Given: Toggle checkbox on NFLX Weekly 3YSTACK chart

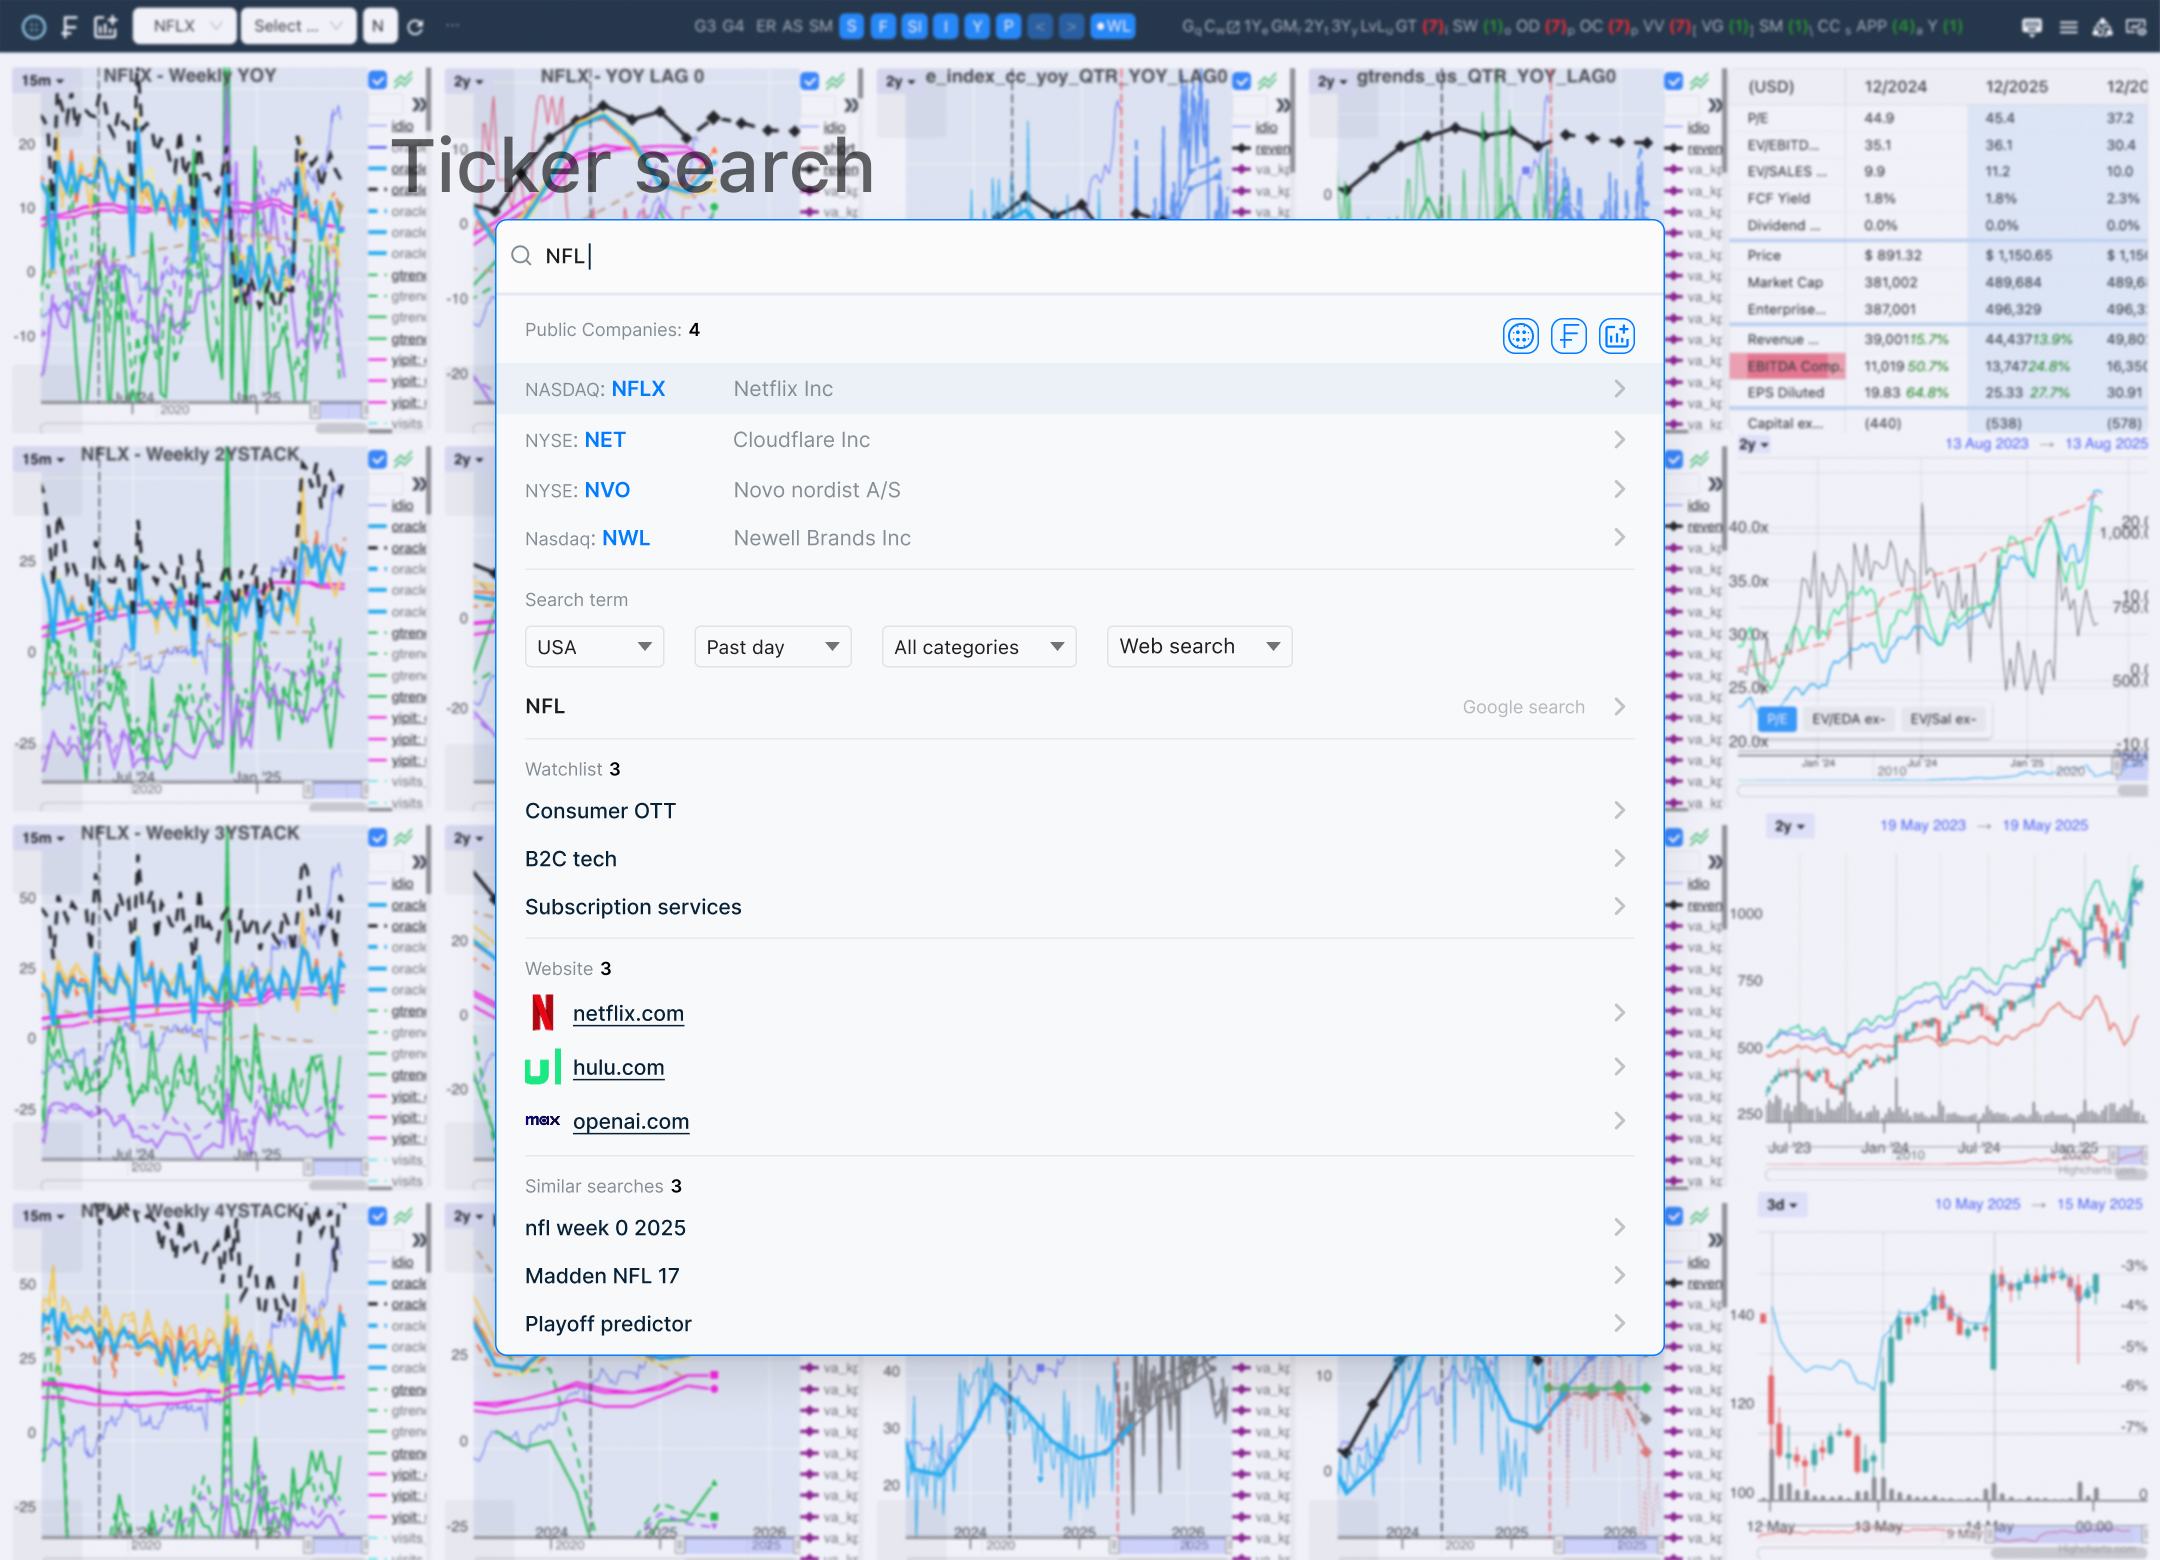Looking at the screenshot, I should tap(377, 837).
